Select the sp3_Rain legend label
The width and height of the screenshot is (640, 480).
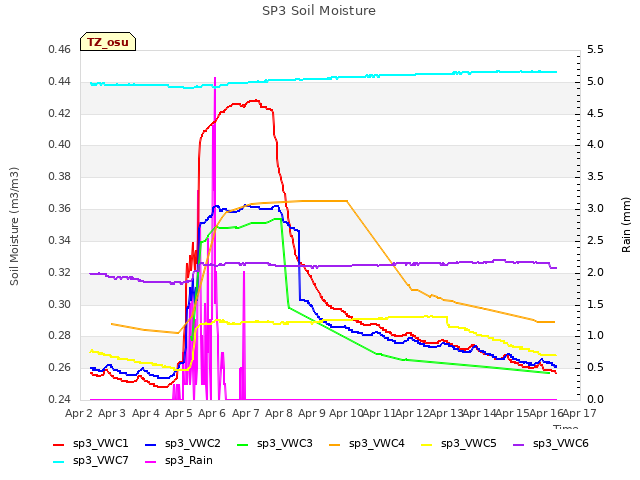coord(189,461)
